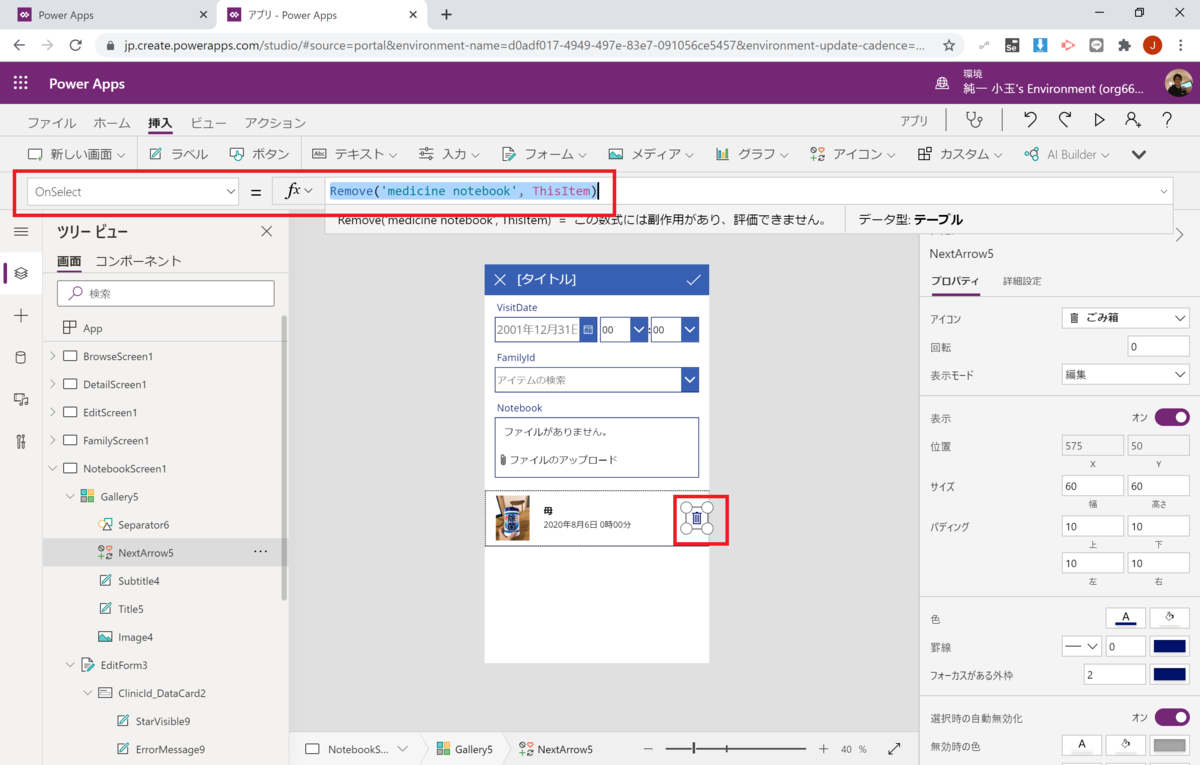
Task: Click the Gallery5 breadcrumb
Action: (466, 749)
